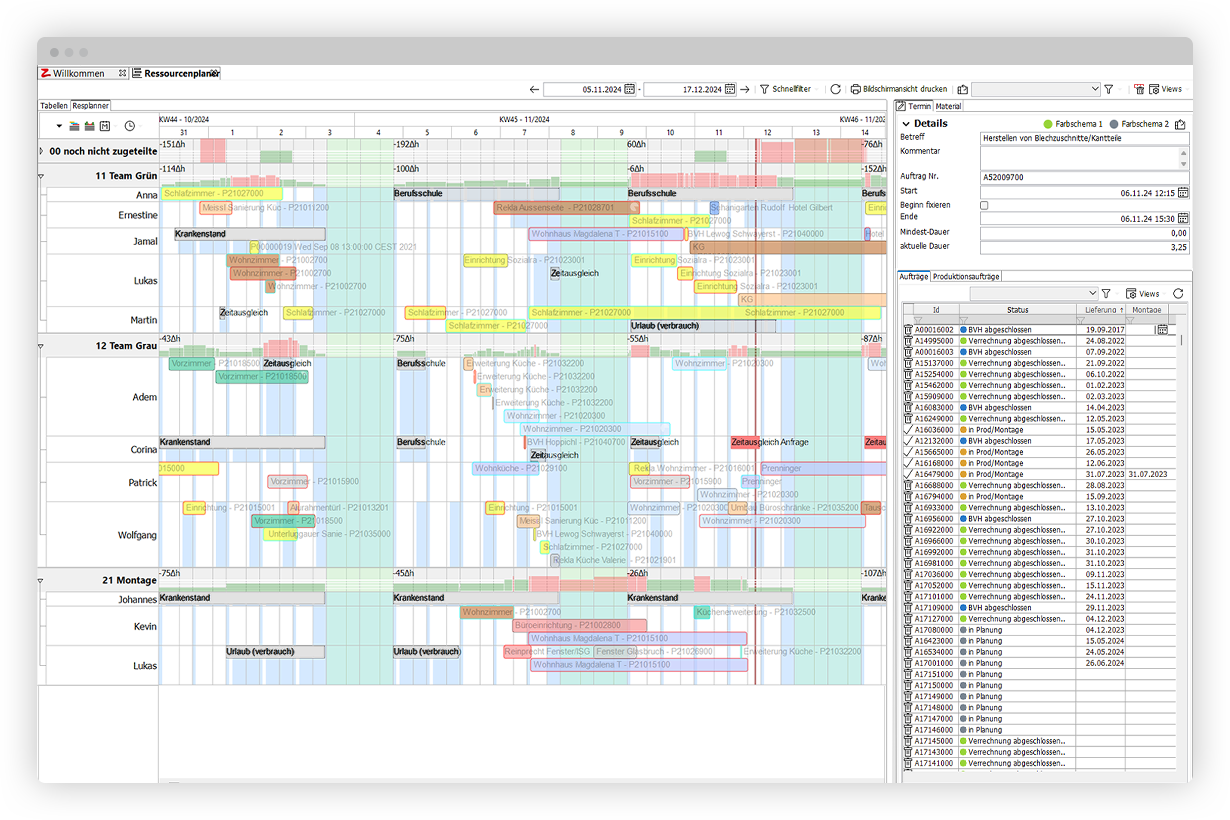
Task: Click the green Farbschema 1 color swatch
Action: [x=1047, y=124]
